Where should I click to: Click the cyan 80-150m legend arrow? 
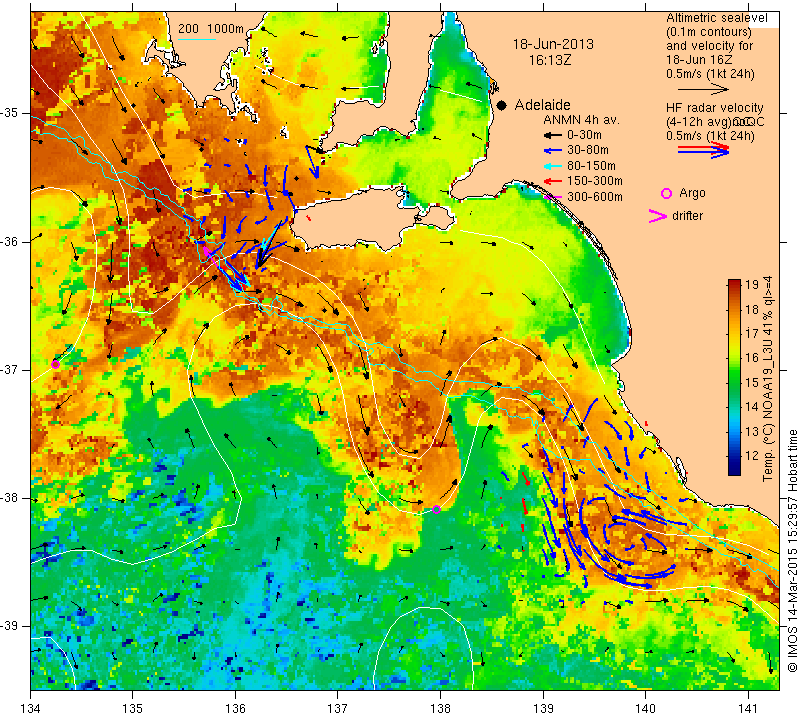click(x=552, y=166)
